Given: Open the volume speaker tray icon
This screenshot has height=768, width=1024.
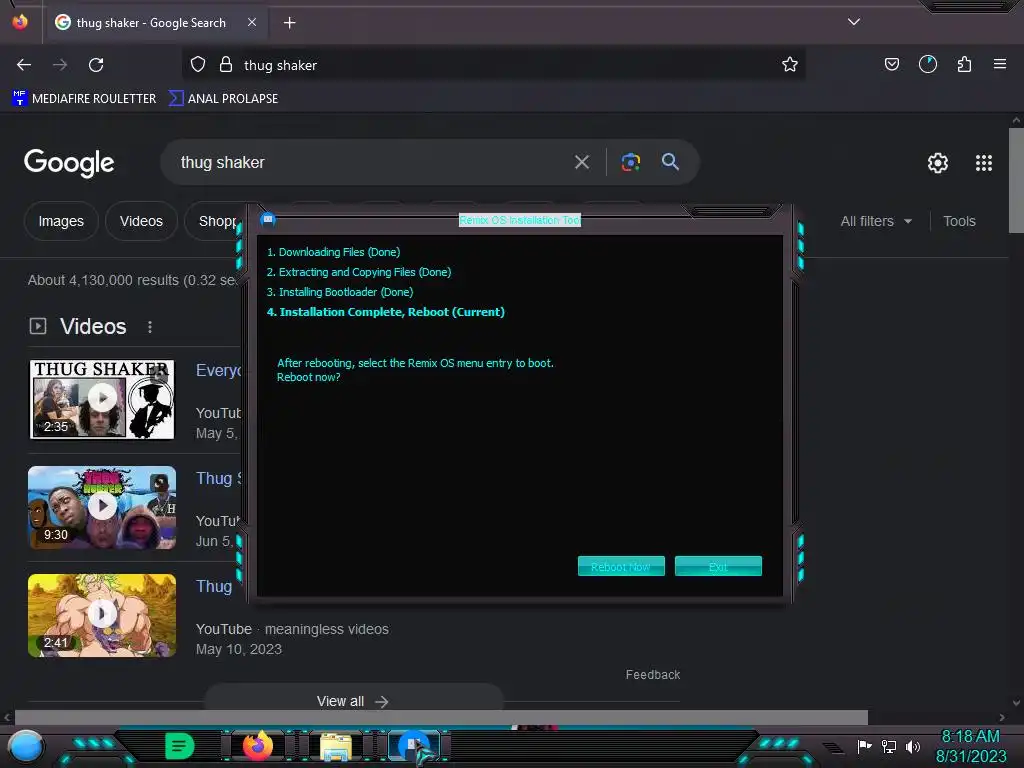Looking at the screenshot, I should click(912, 746).
